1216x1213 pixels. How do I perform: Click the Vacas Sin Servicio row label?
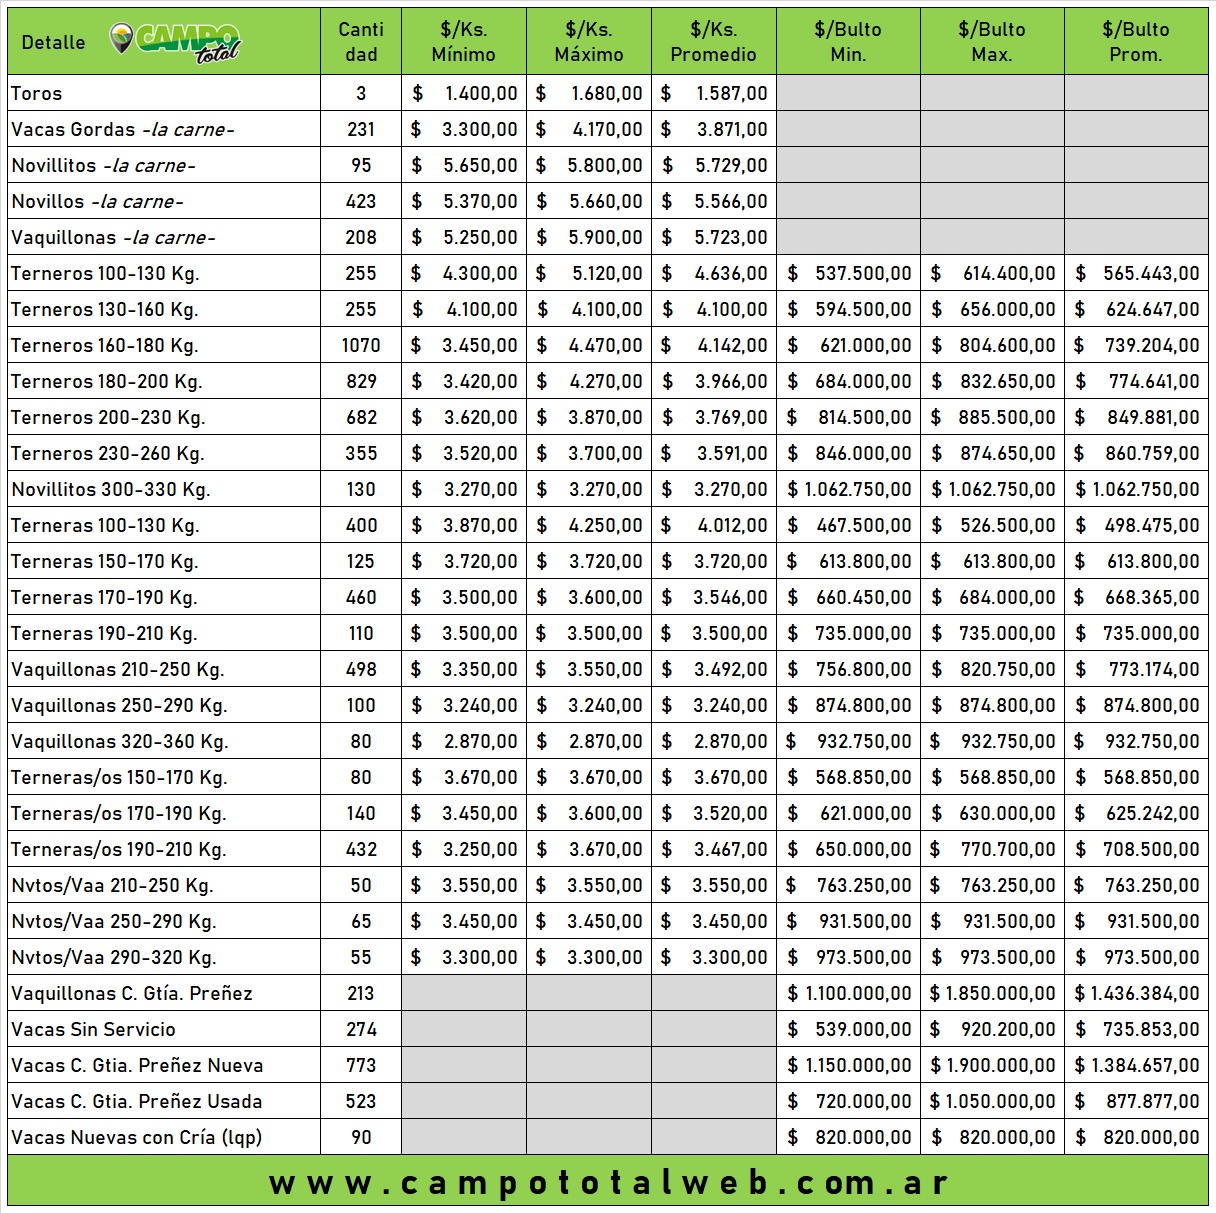tap(94, 1030)
